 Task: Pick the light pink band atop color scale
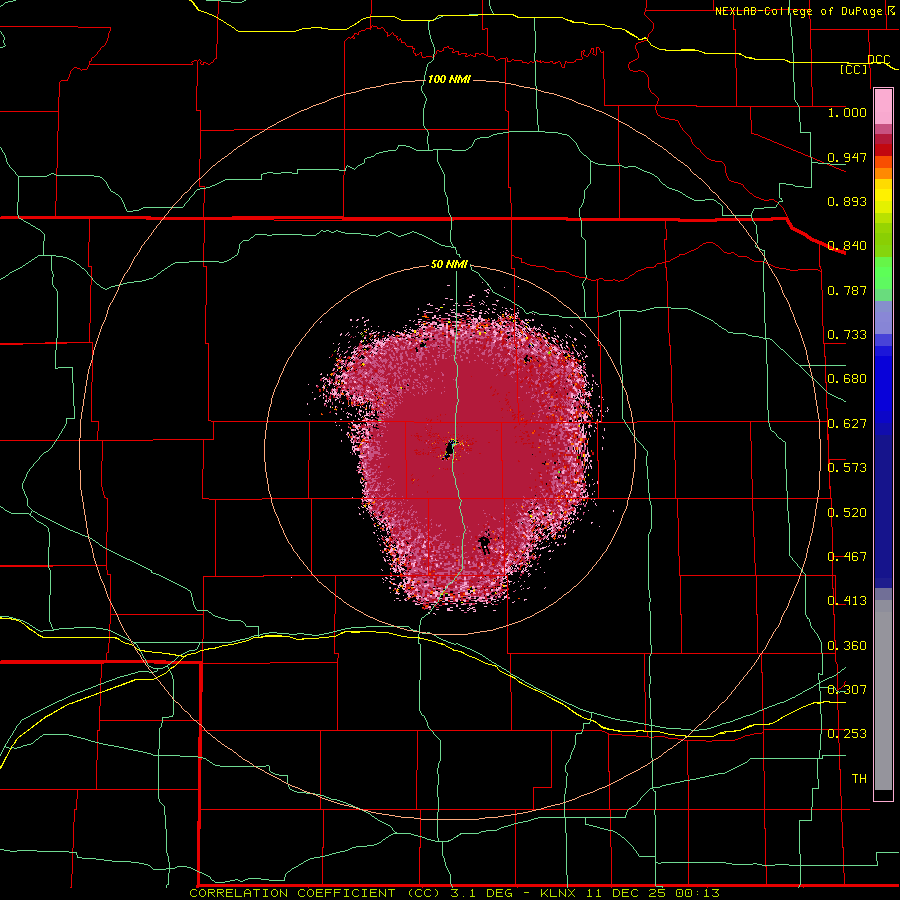click(883, 107)
